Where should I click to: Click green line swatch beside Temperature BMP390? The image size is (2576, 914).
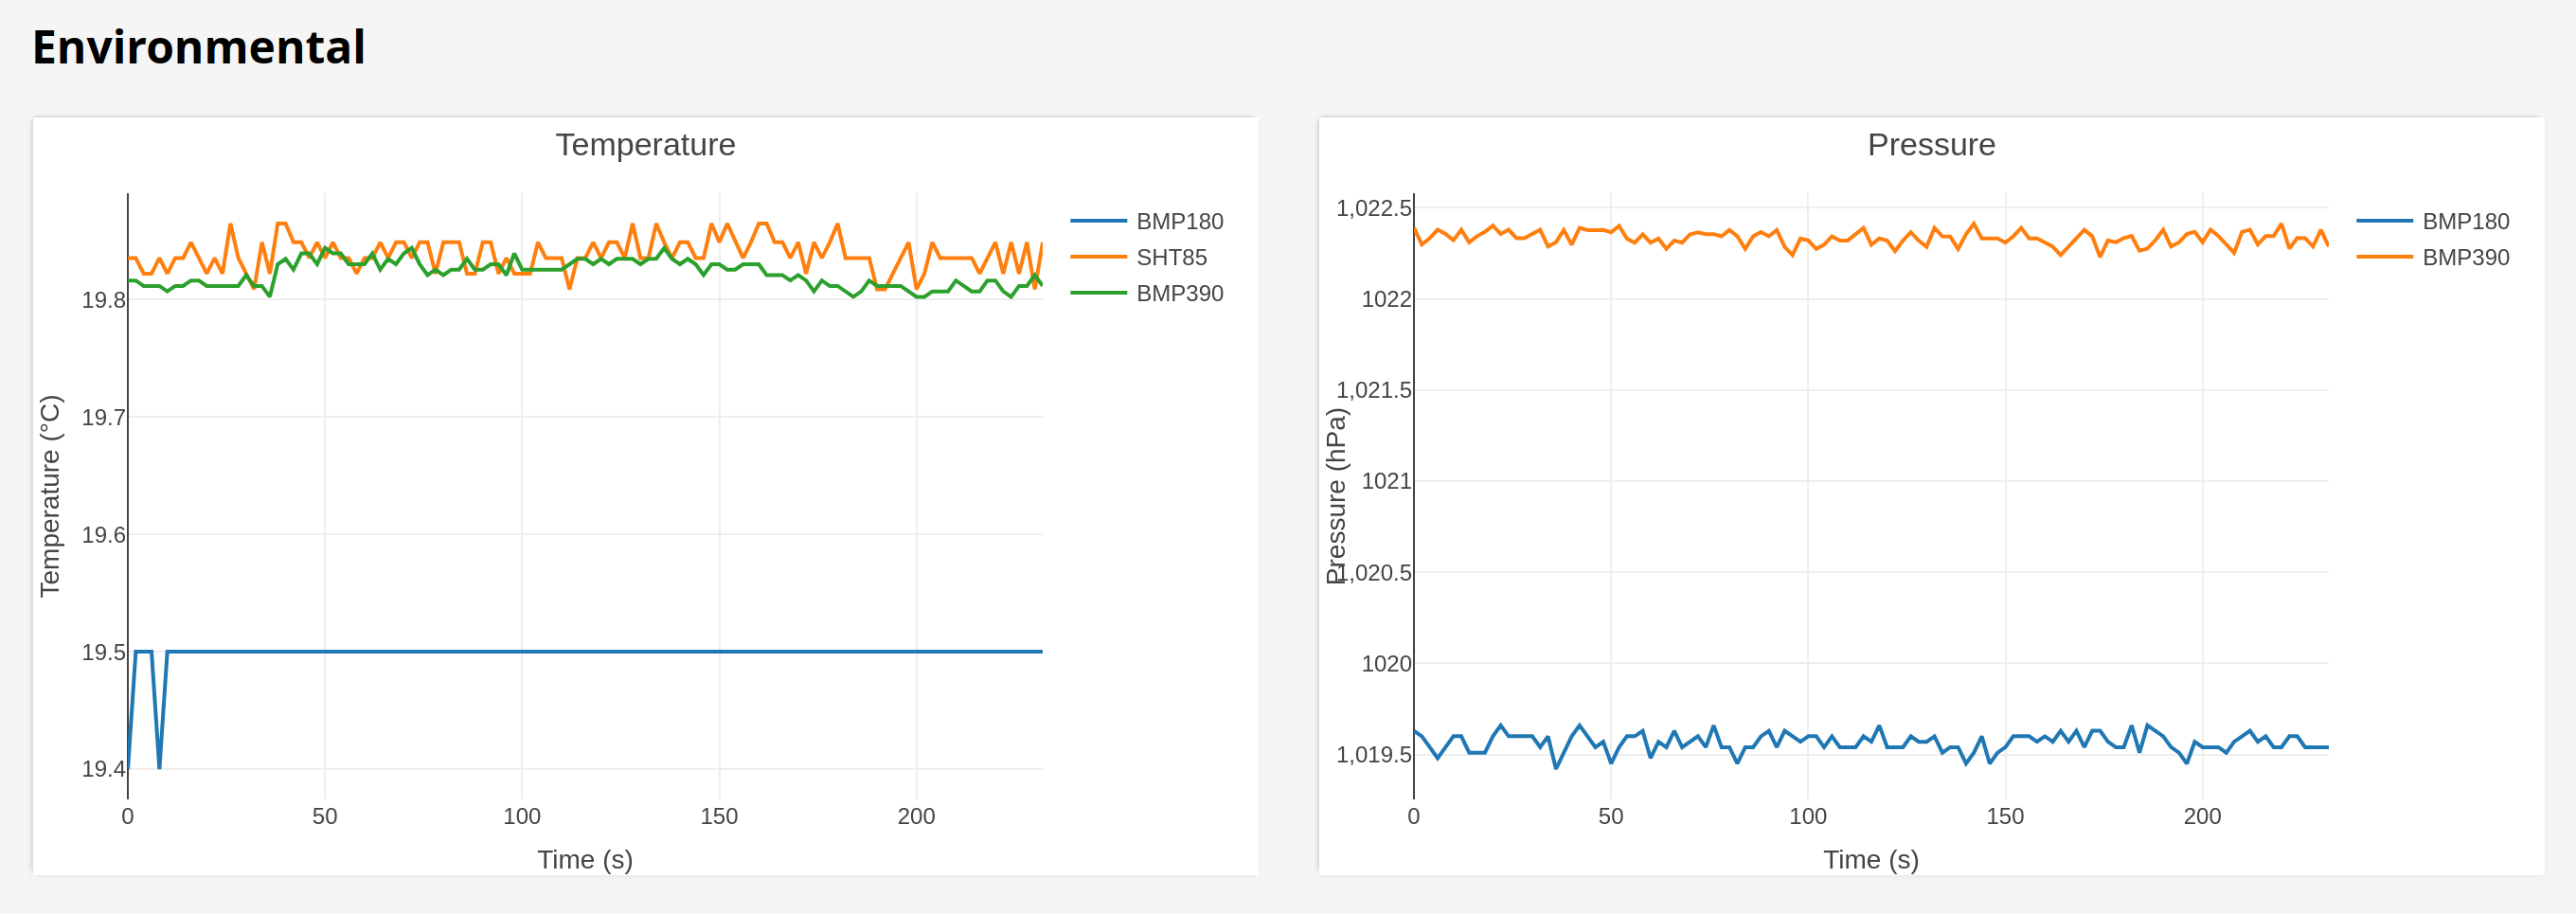[1098, 293]
